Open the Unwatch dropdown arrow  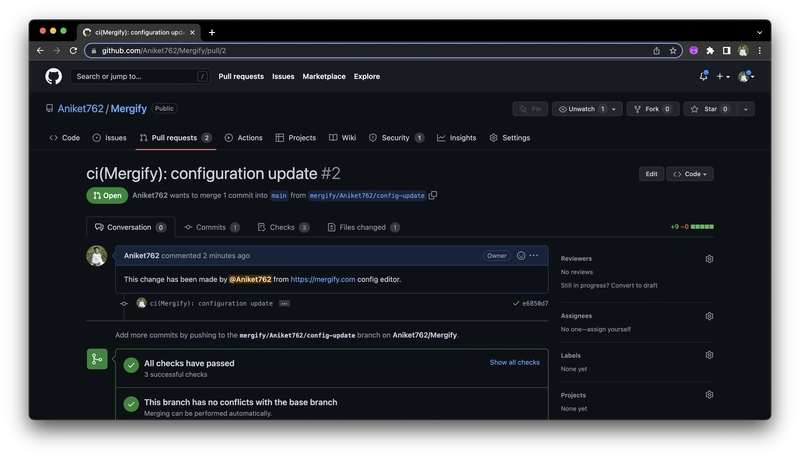click(614, 109)
